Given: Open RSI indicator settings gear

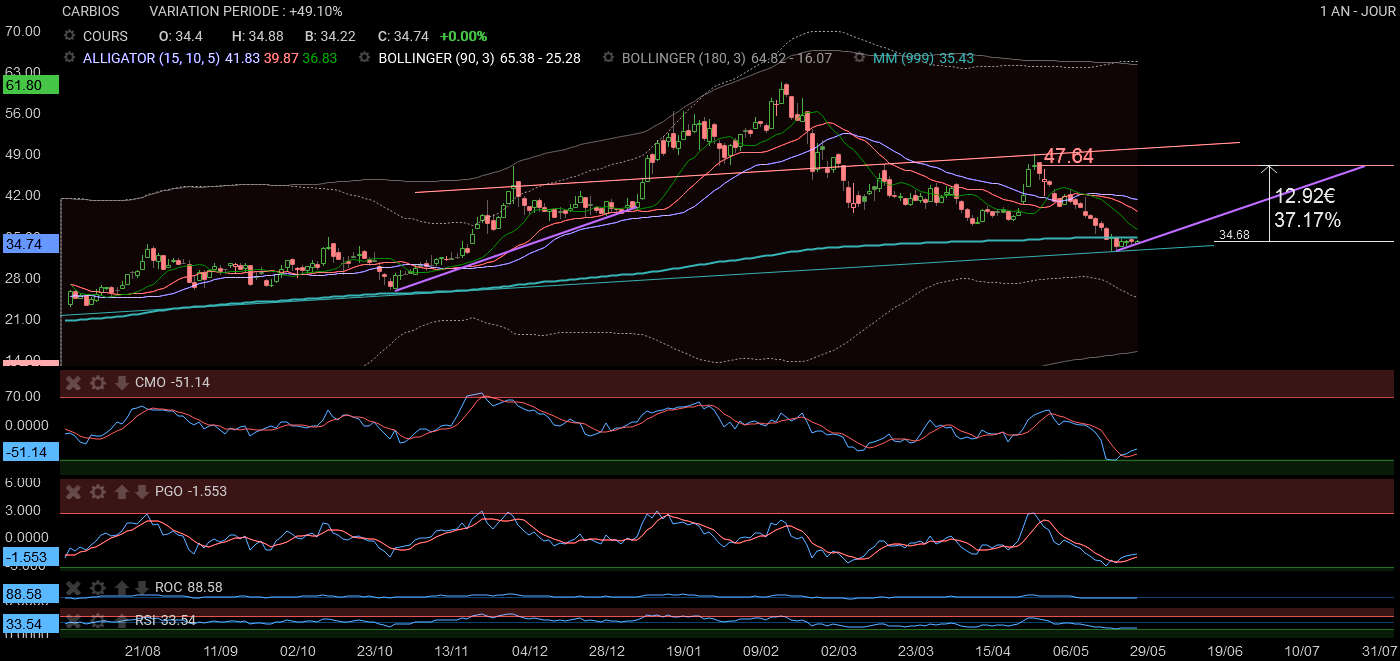Looking at the screenshot, I should [97, 620].
